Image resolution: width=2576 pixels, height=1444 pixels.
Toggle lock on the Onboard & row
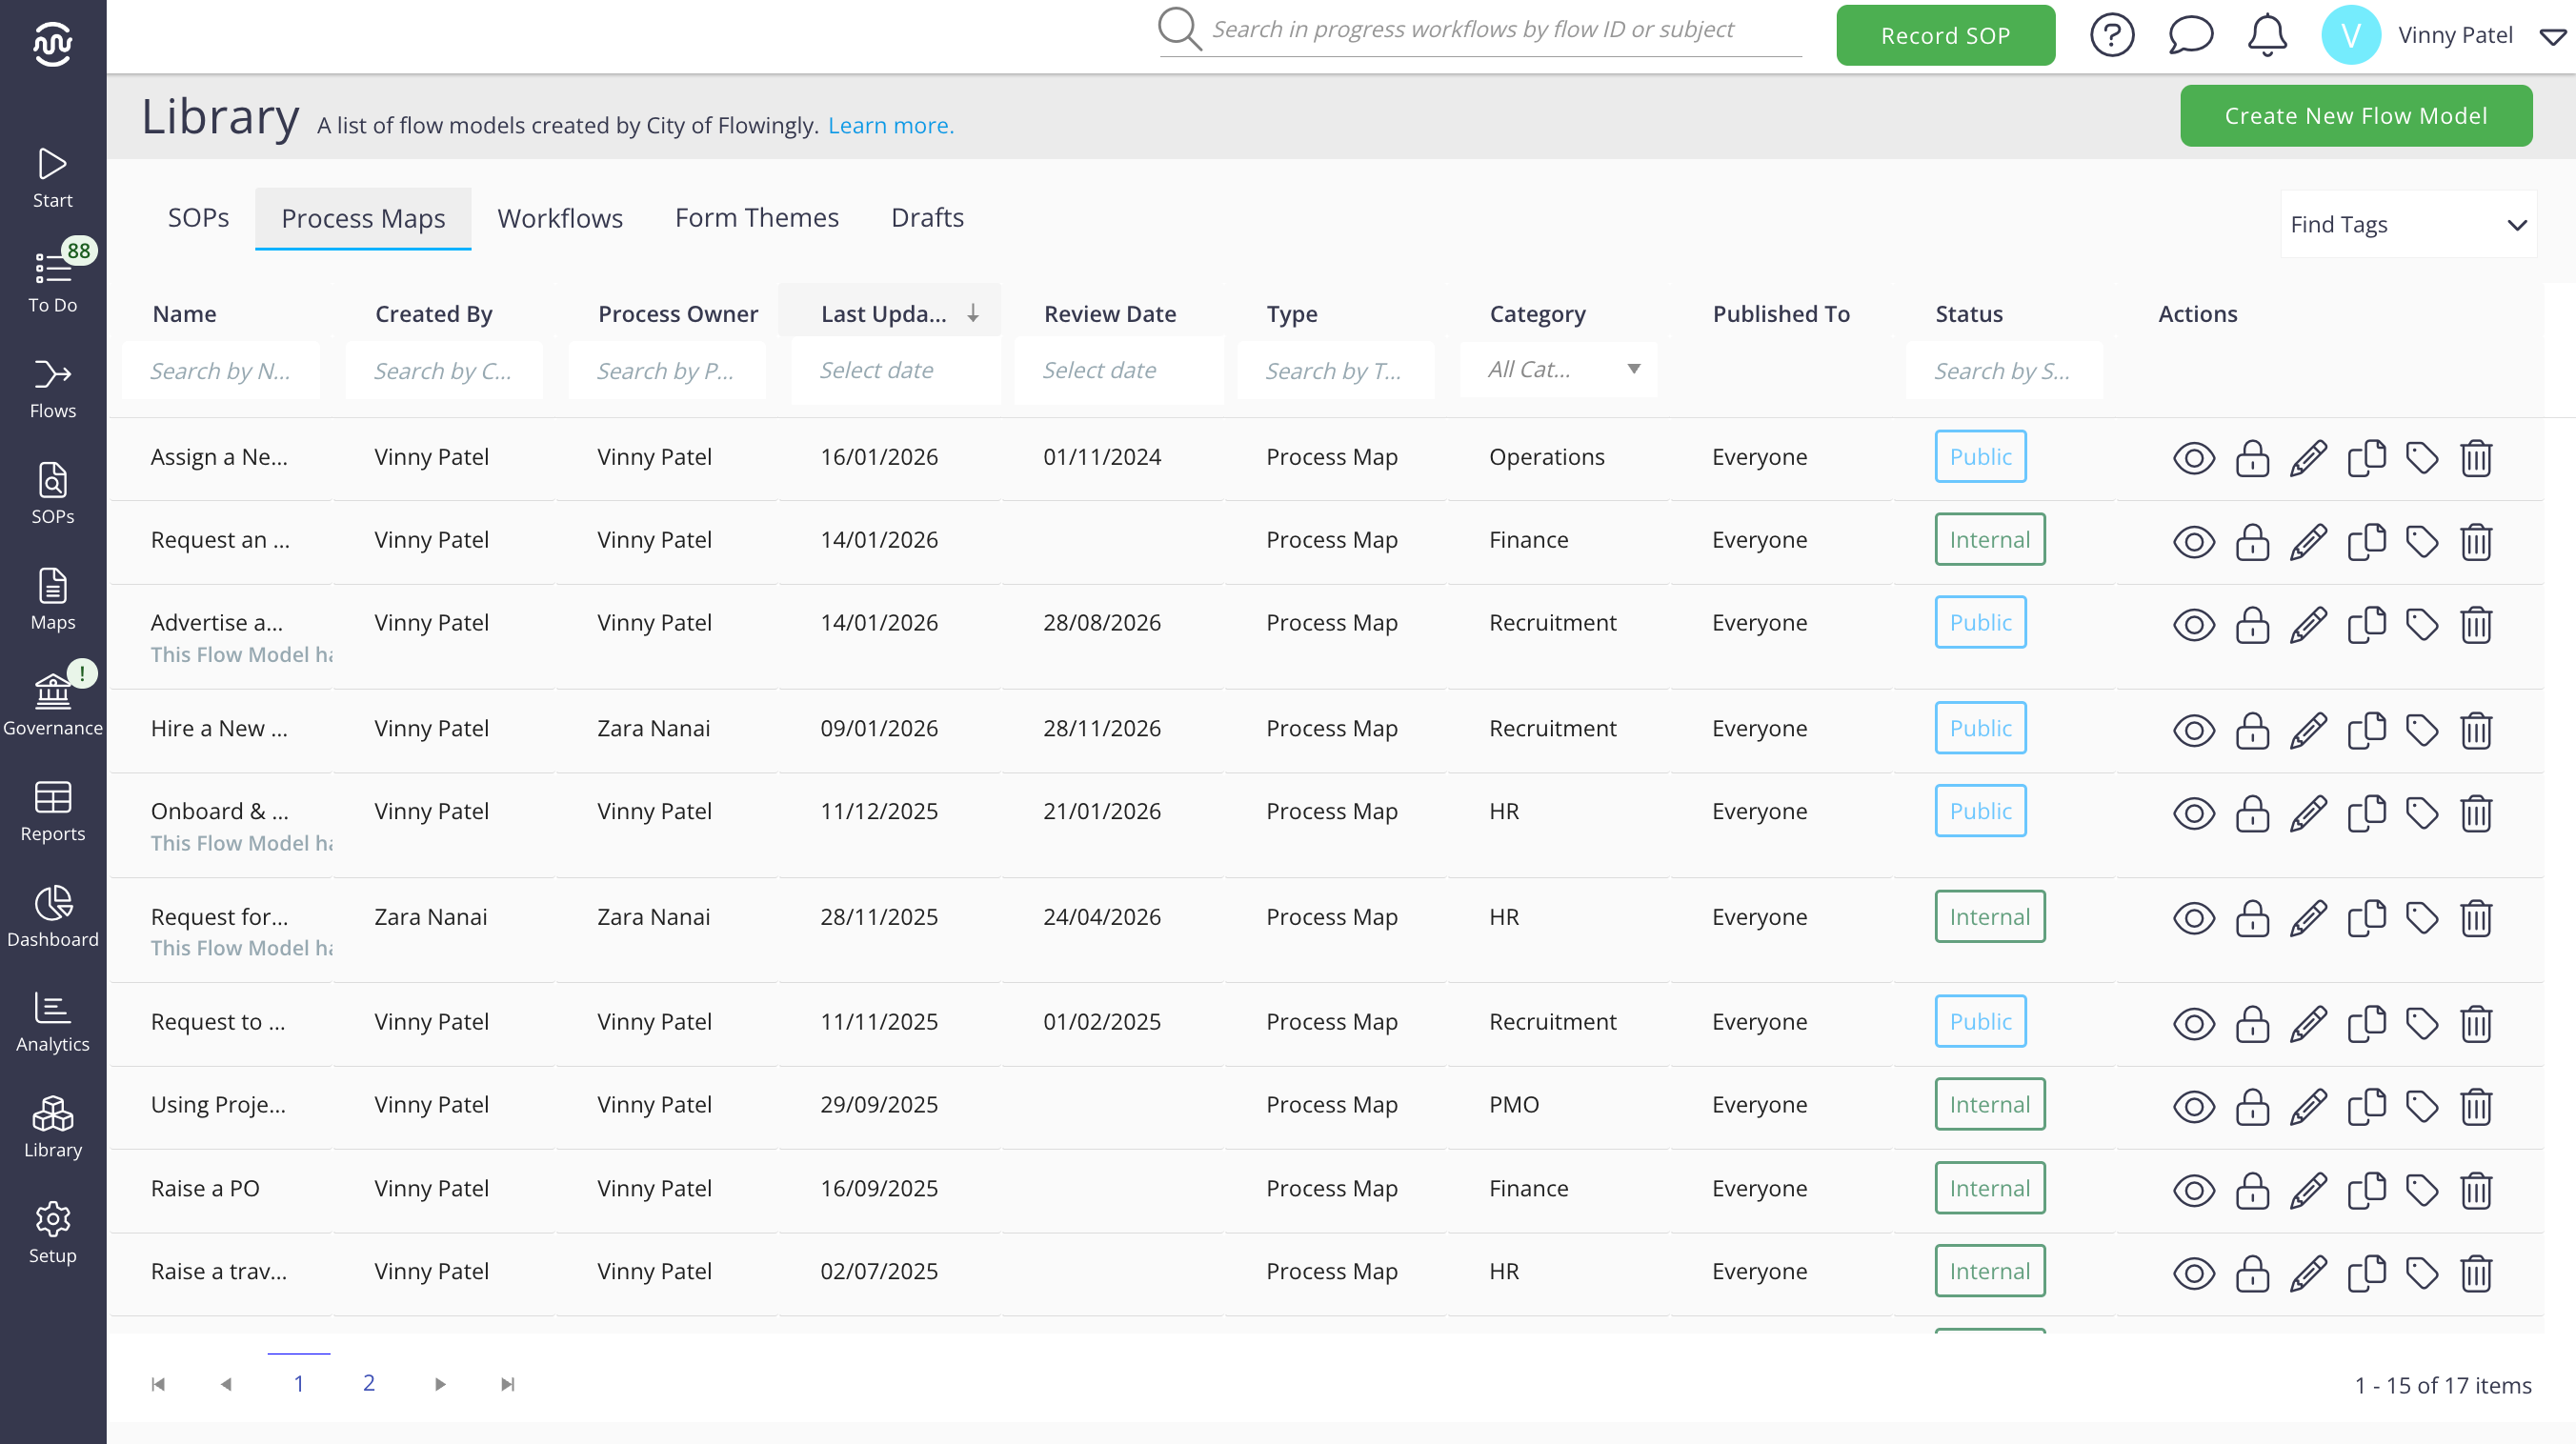2252,813
